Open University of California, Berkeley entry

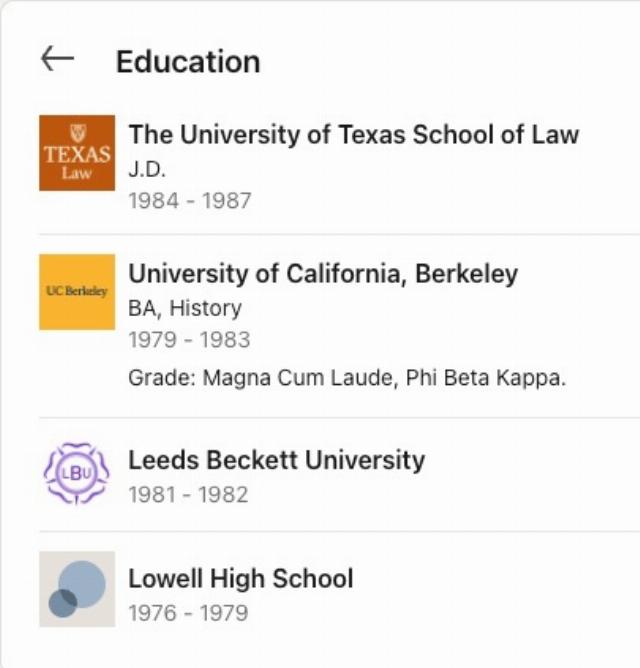(x=323, y=274)
